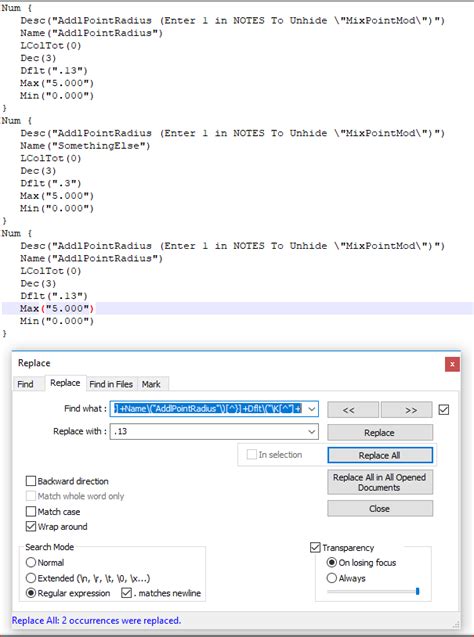Select Normal search mode

pos(45,563)
